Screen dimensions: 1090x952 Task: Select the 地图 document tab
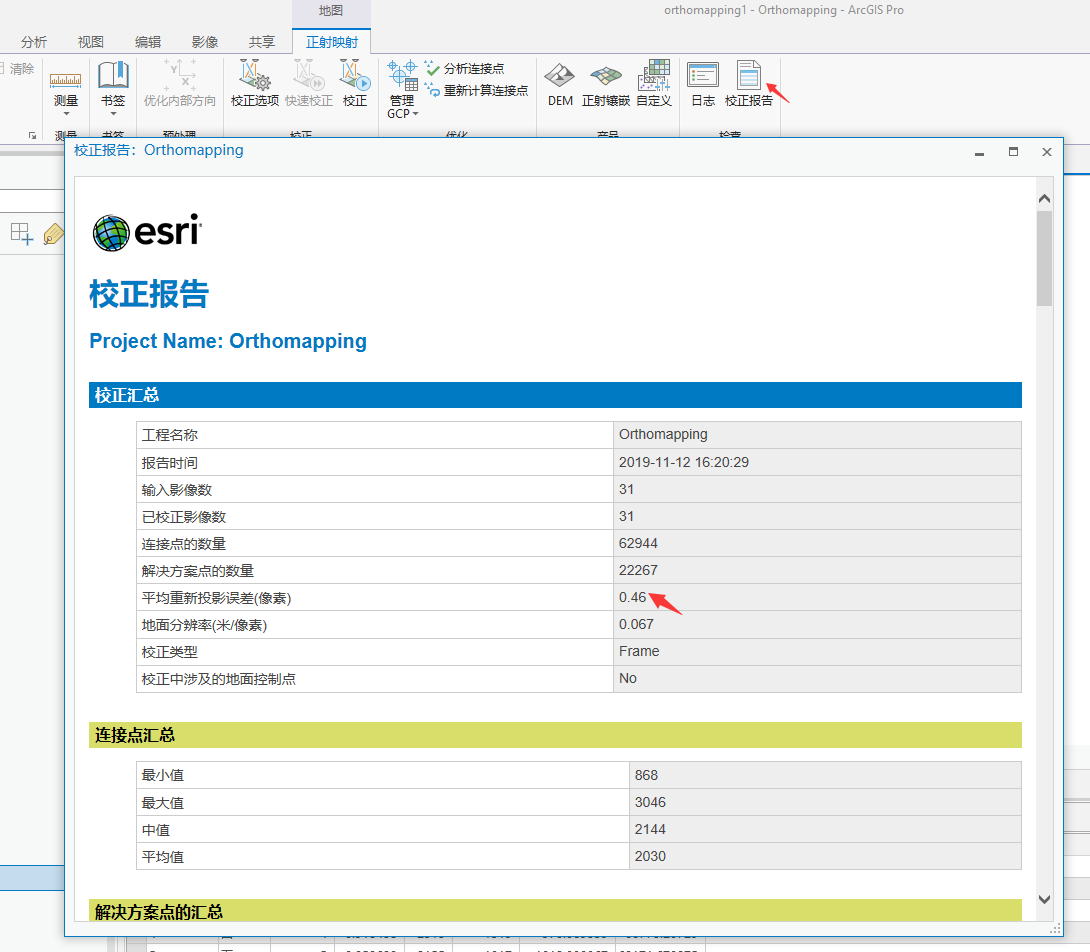pyautogui.click(x=331, y=15)
